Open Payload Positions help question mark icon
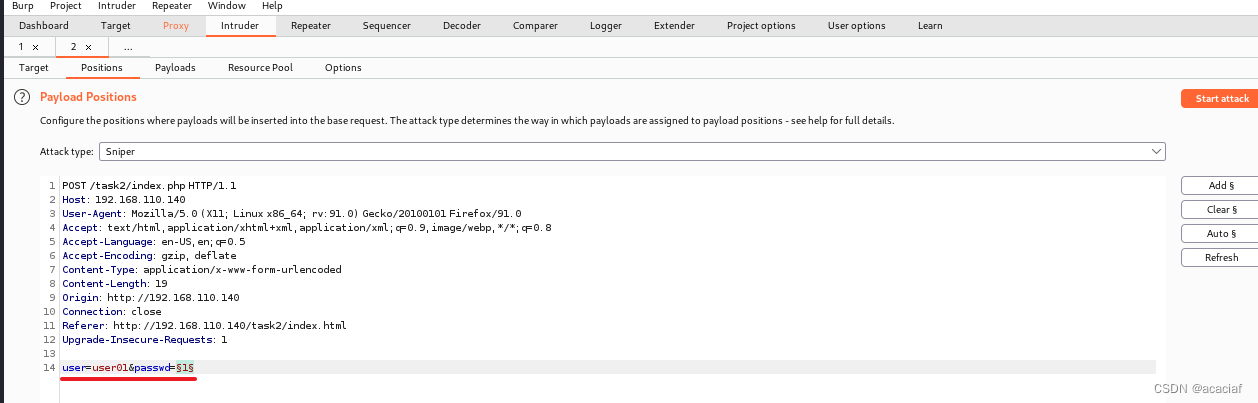The image size is (1258, 403). point(20,97)
